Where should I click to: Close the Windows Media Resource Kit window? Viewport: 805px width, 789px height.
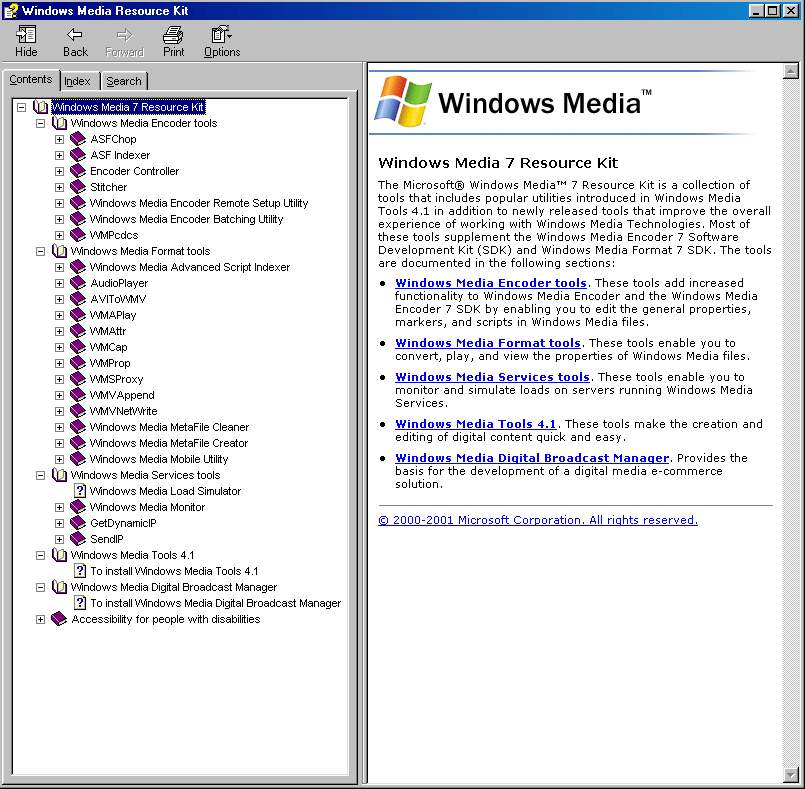coord(791,10)
